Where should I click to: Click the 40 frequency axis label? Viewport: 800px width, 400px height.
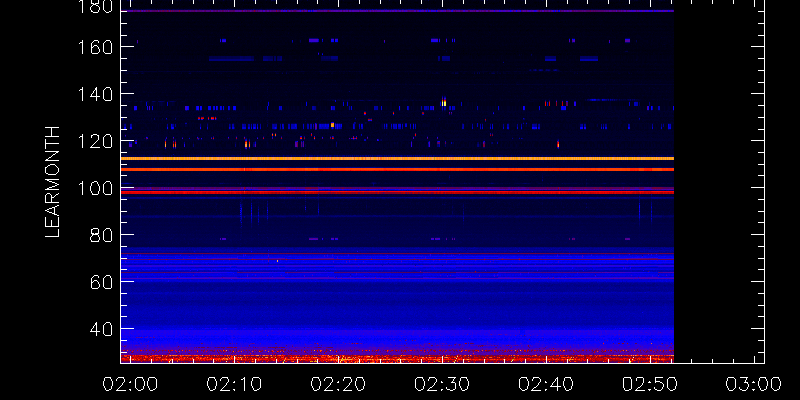pyautogui.click(x=101, y=329)
